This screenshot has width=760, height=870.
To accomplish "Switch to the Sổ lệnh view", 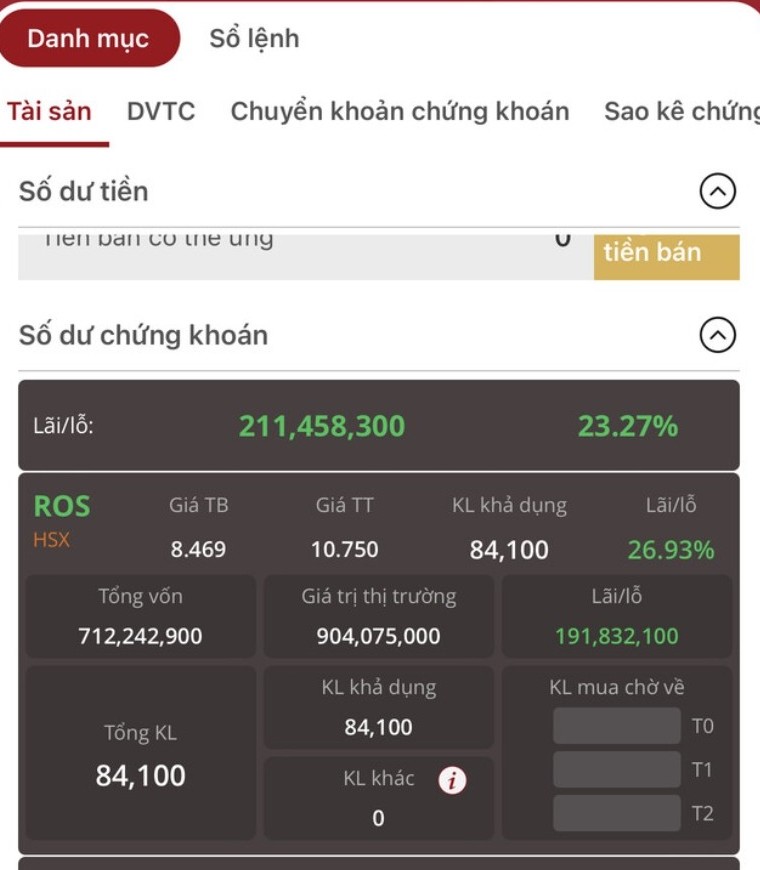I will pos(254,39).
